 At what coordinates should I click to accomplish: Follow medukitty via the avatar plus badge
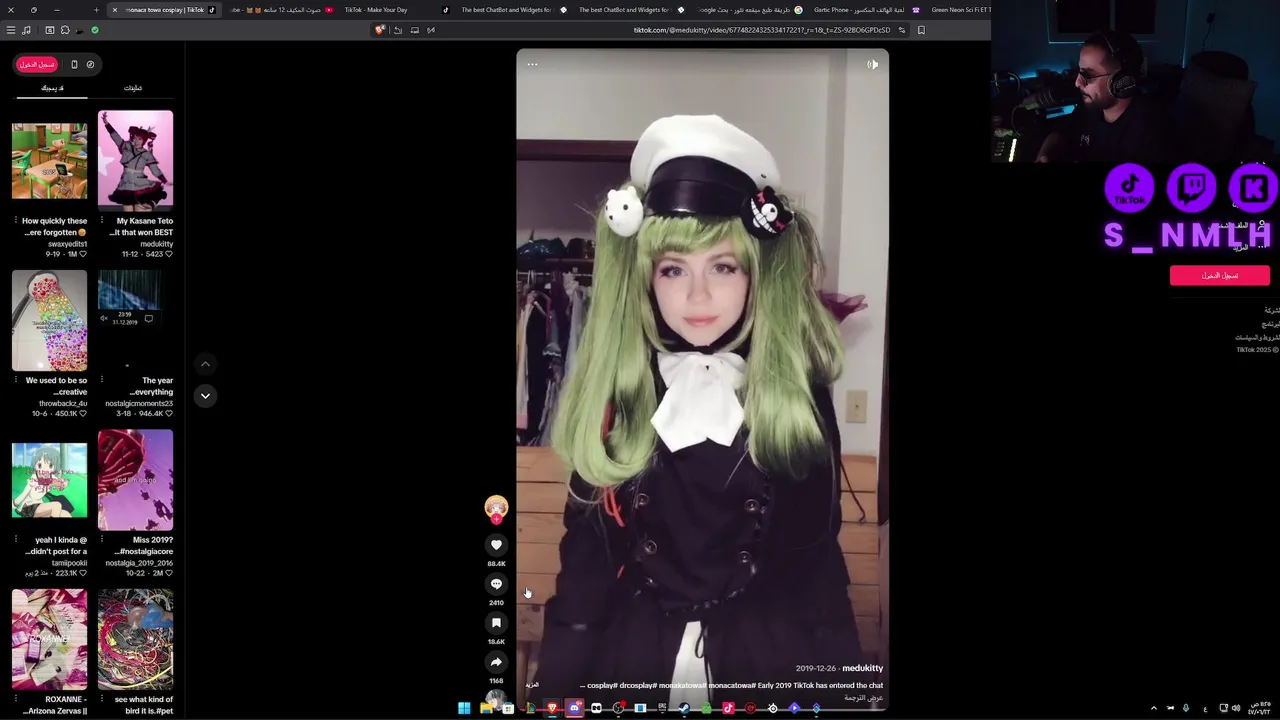coord(496,519)
